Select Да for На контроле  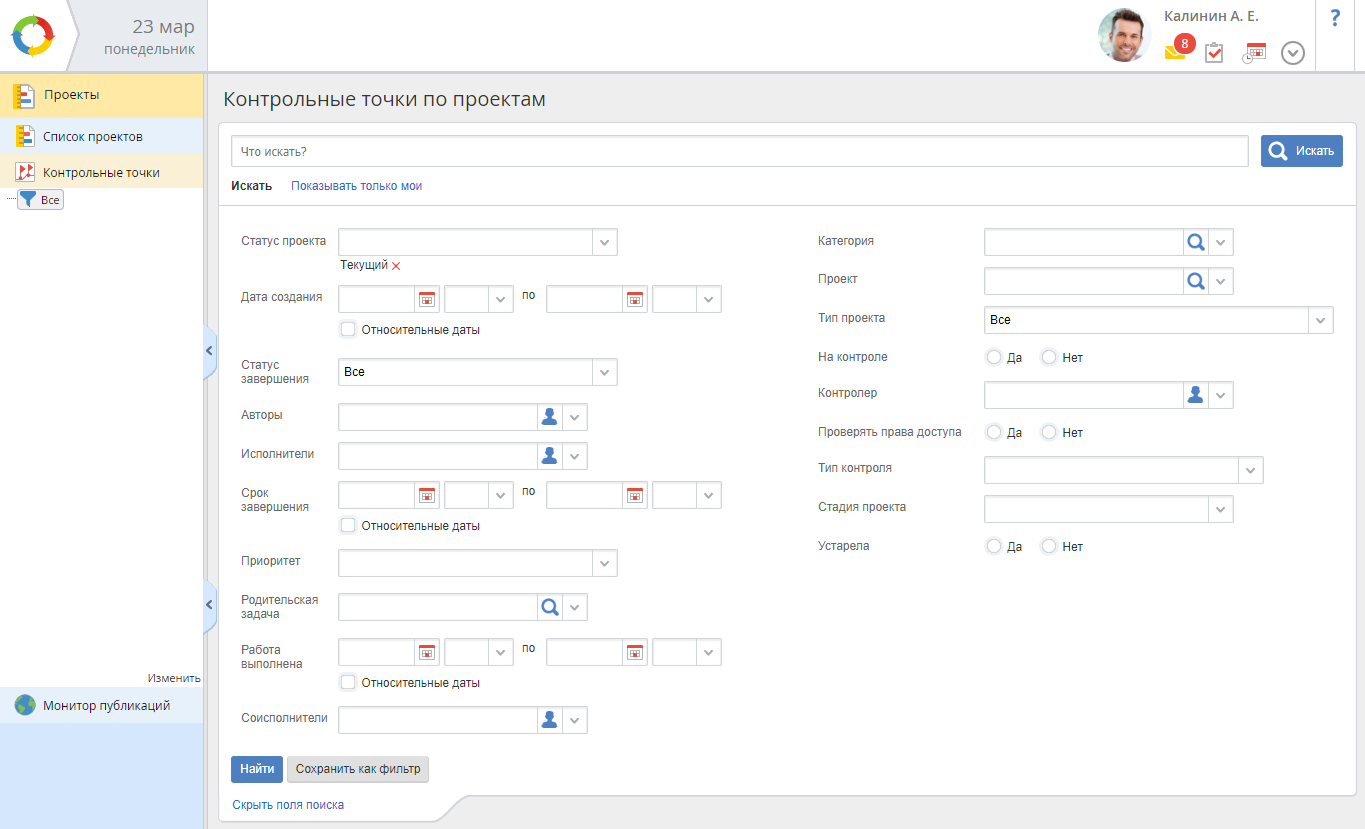993,357
